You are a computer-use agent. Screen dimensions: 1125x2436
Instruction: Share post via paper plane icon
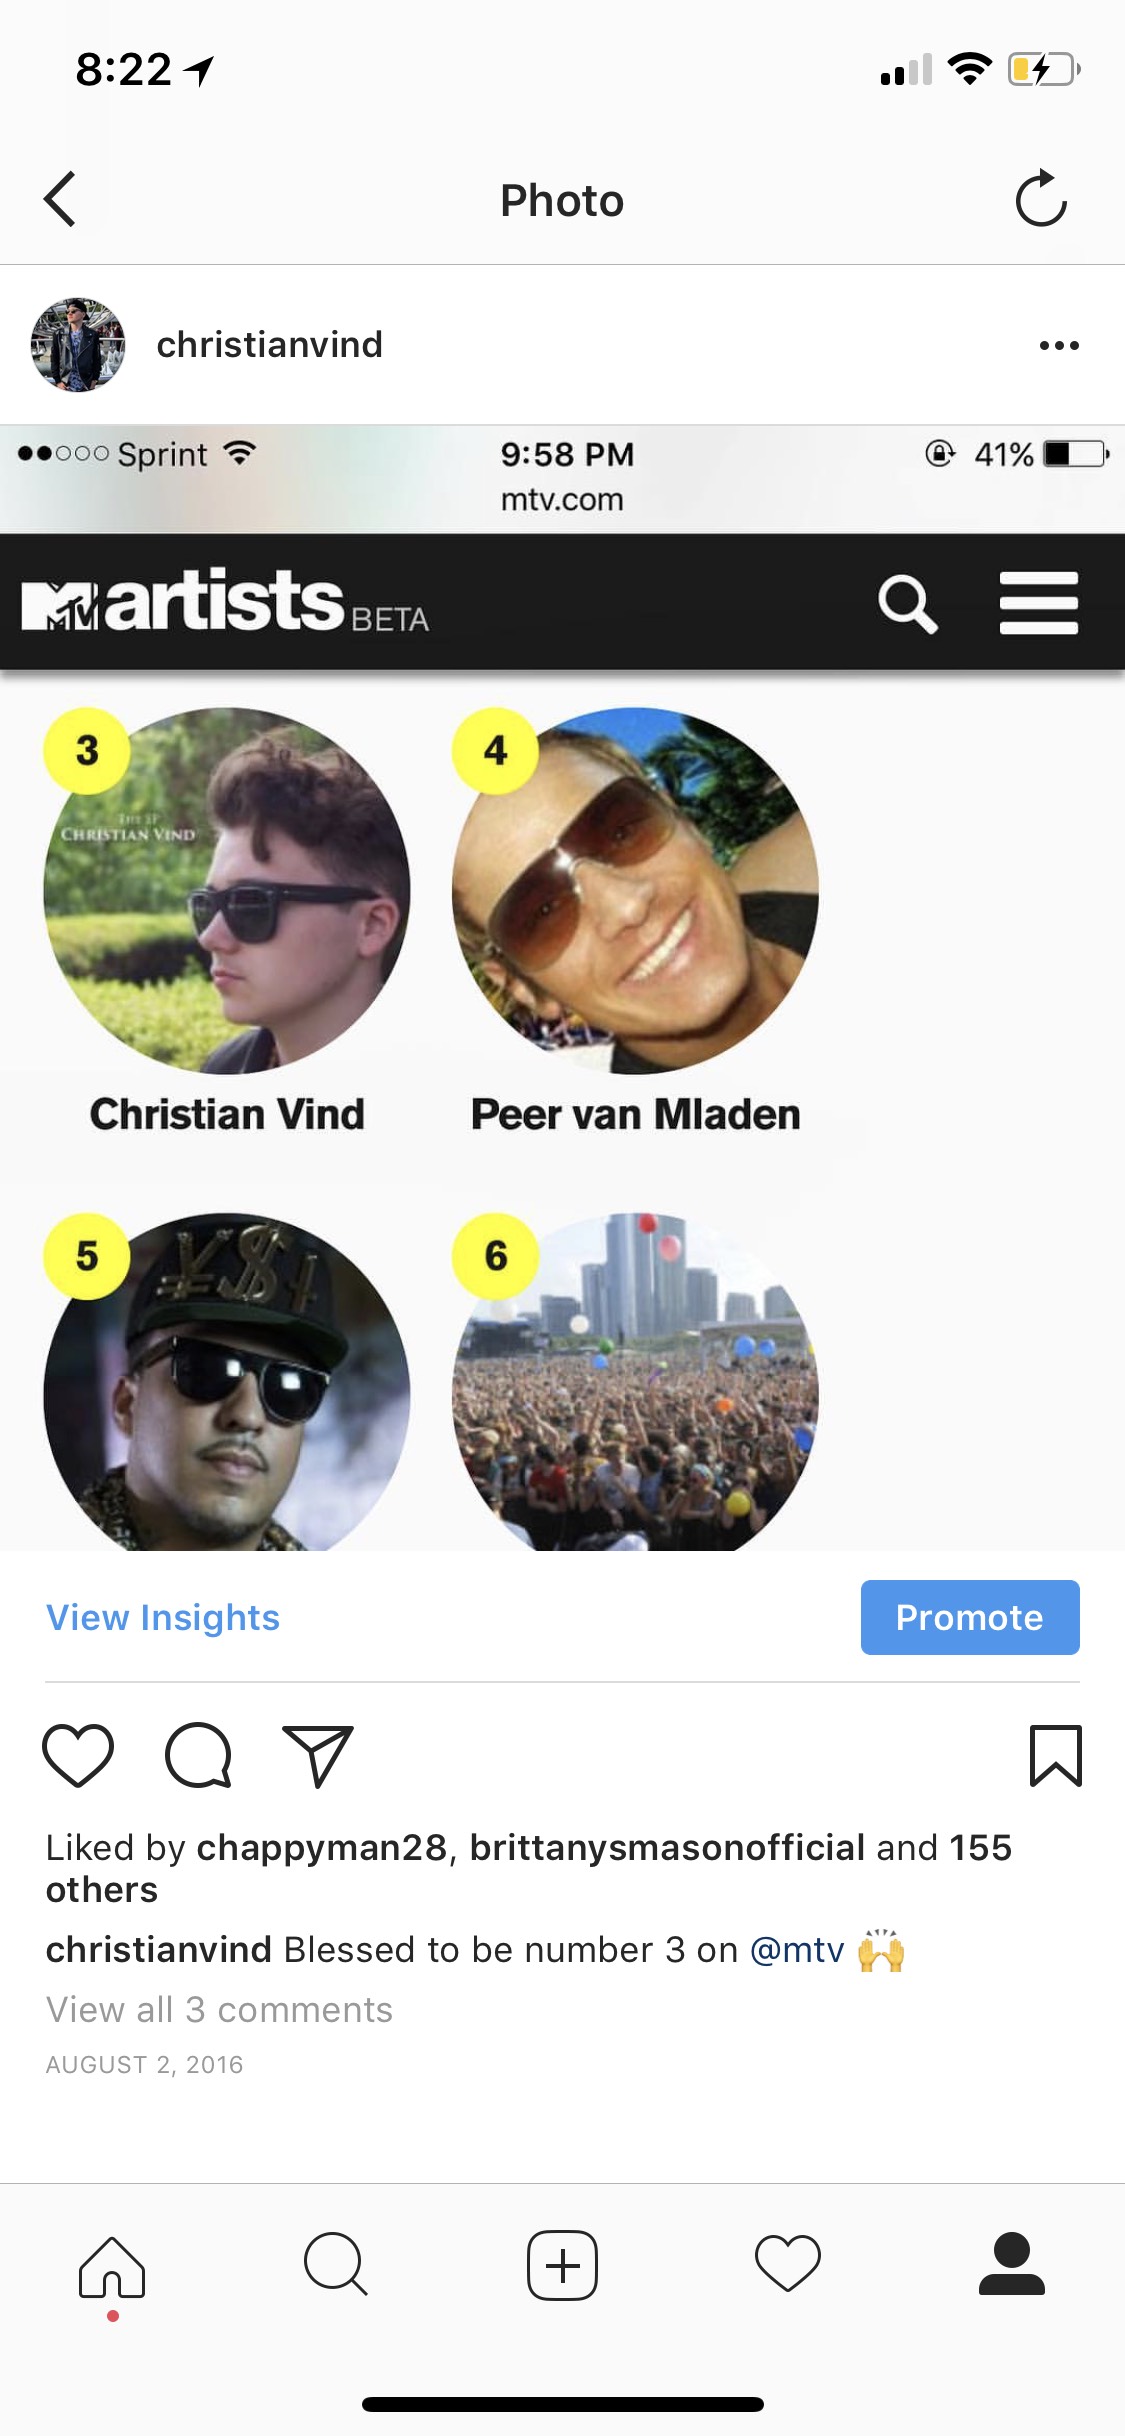[318, 1756]
